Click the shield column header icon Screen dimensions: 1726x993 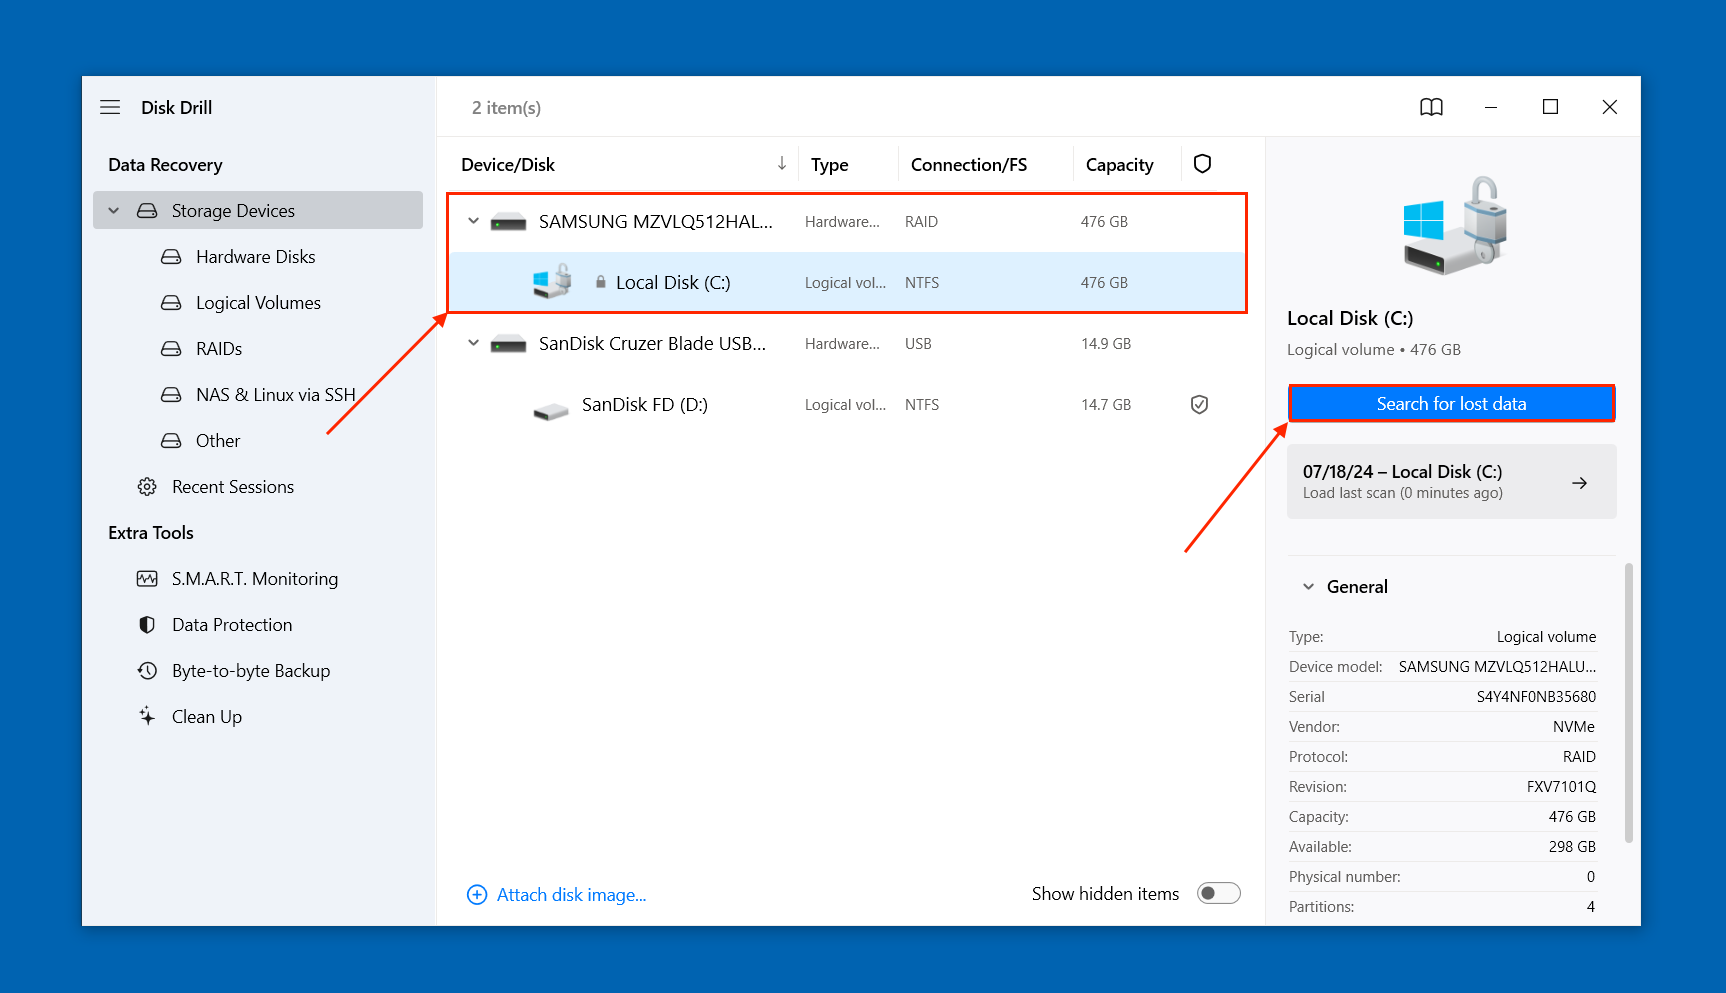click(1202, 164)
